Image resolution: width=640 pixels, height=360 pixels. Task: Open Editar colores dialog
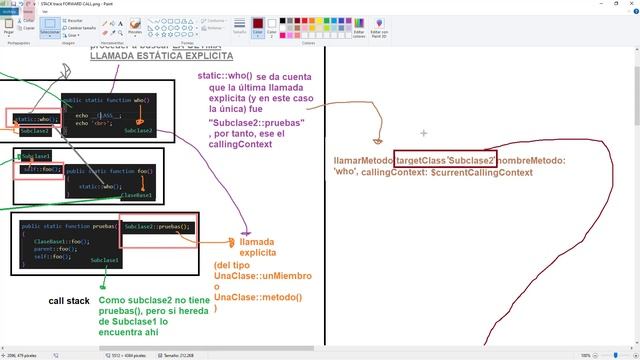pyautogui.click(x=359, y=28)
